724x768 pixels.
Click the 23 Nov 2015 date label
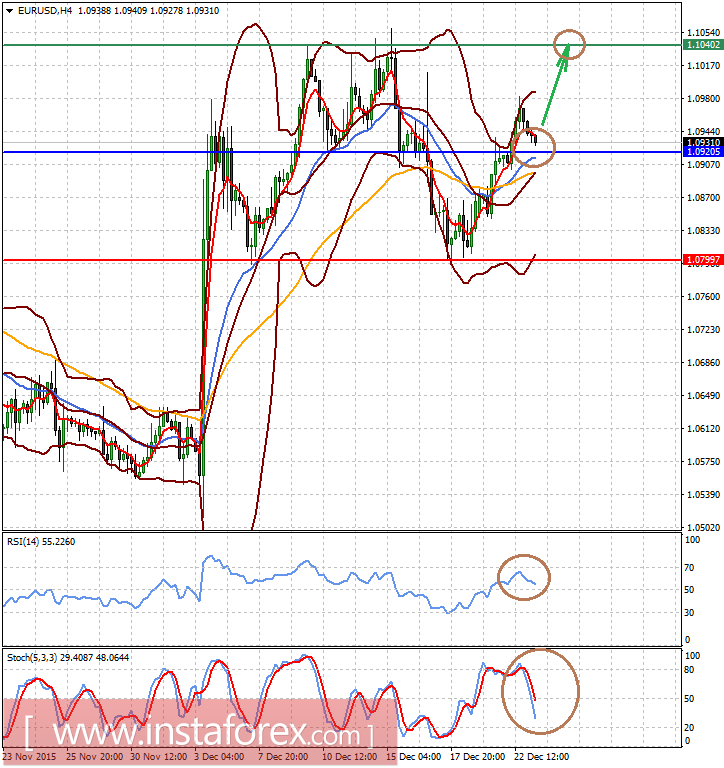click(30, 757)
